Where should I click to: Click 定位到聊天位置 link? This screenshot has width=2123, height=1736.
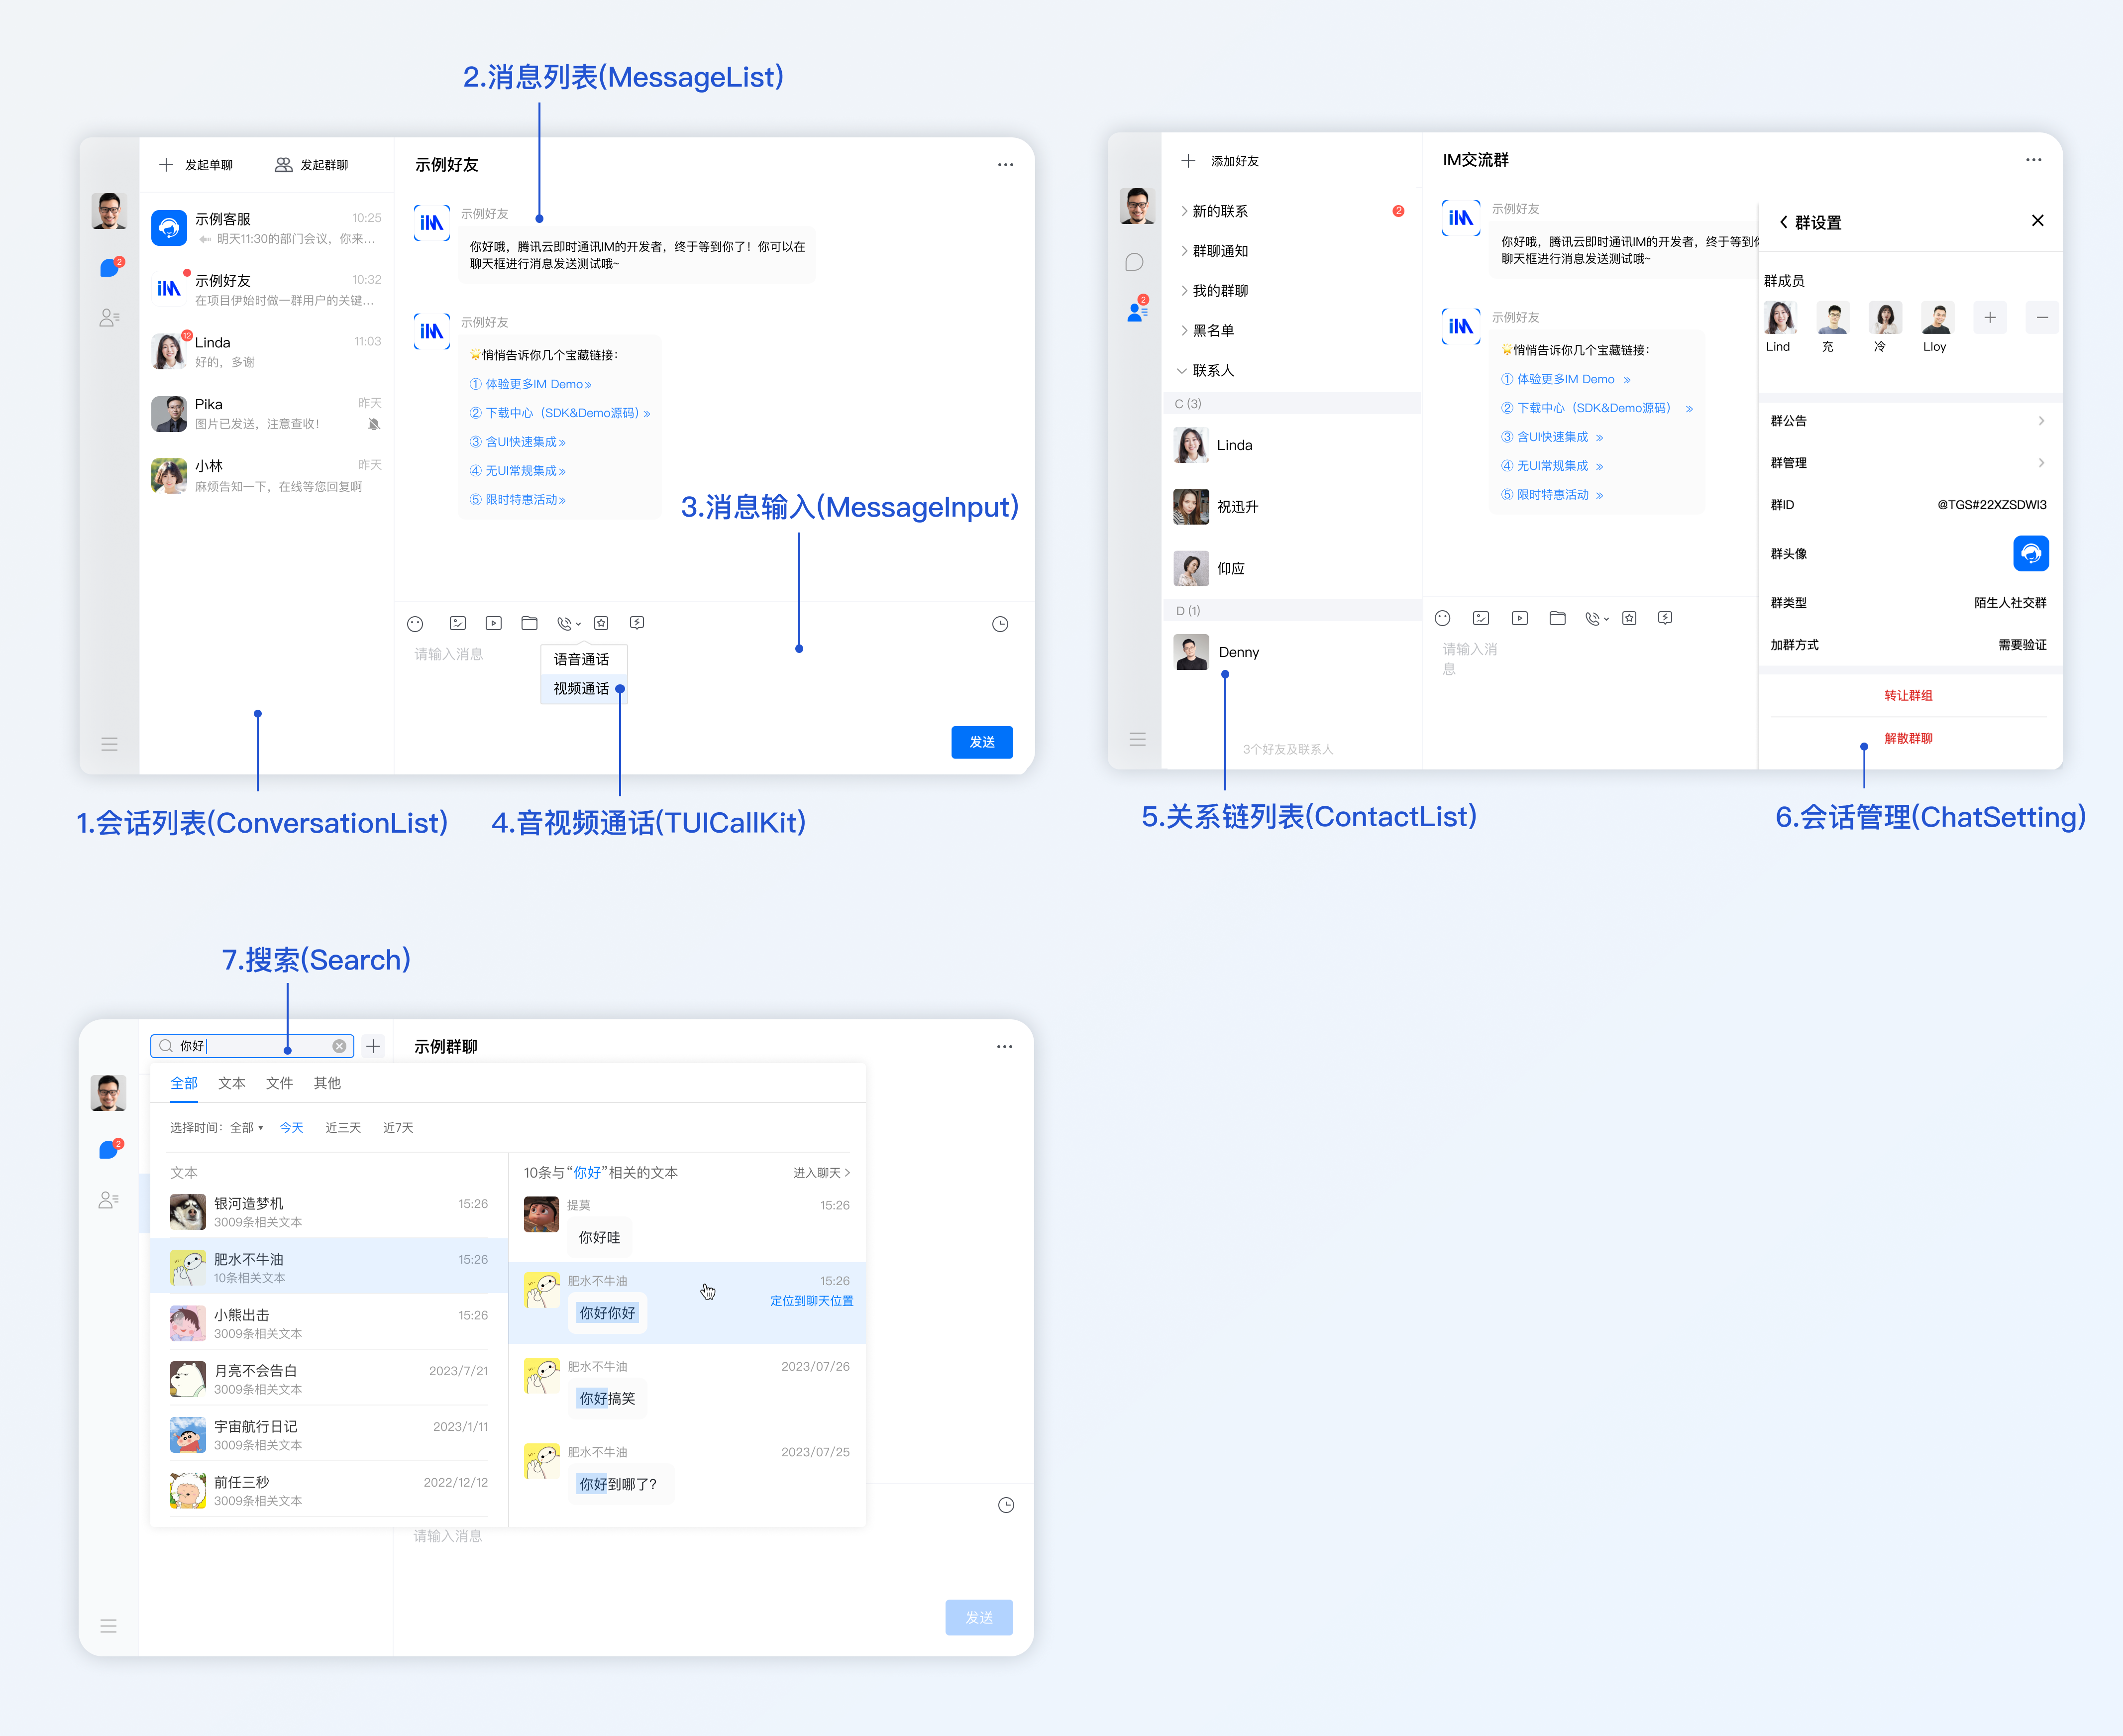click(811, 1301)
